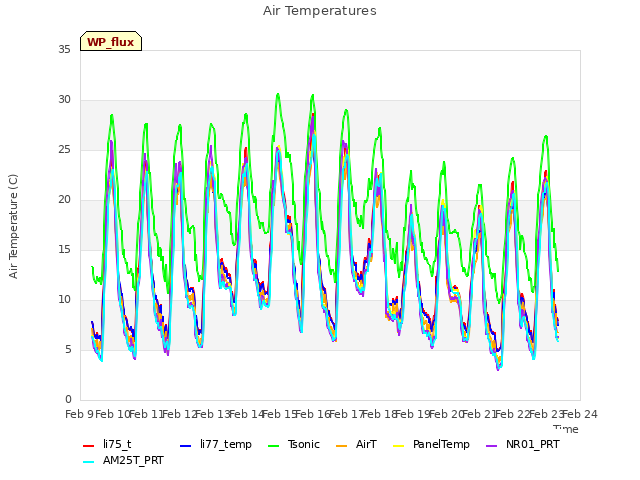
Task: Click the WP_flux site label badge
Action: click(x=111, y=42)
